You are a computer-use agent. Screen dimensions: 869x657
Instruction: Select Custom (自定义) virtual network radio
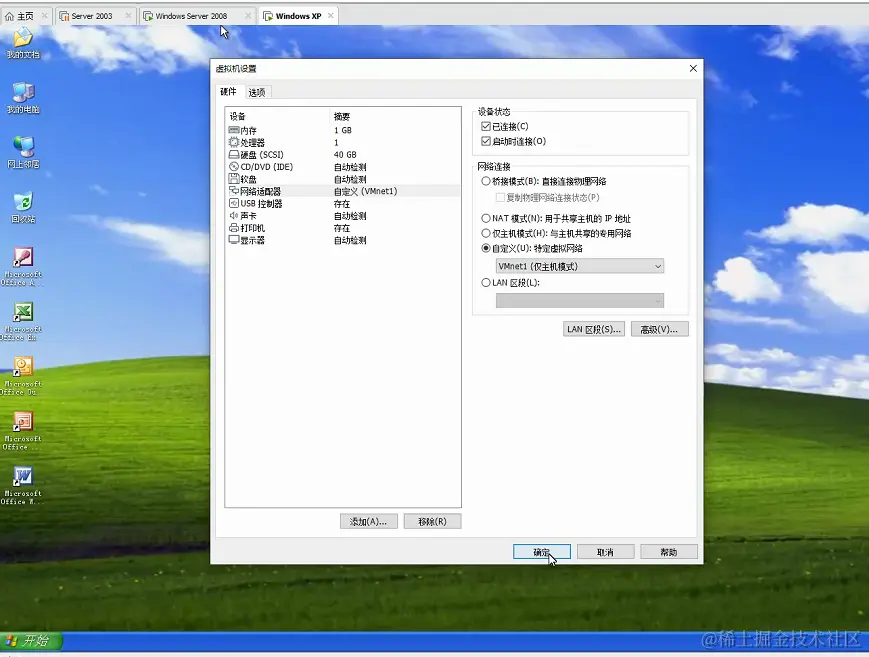tap(486, 248)
